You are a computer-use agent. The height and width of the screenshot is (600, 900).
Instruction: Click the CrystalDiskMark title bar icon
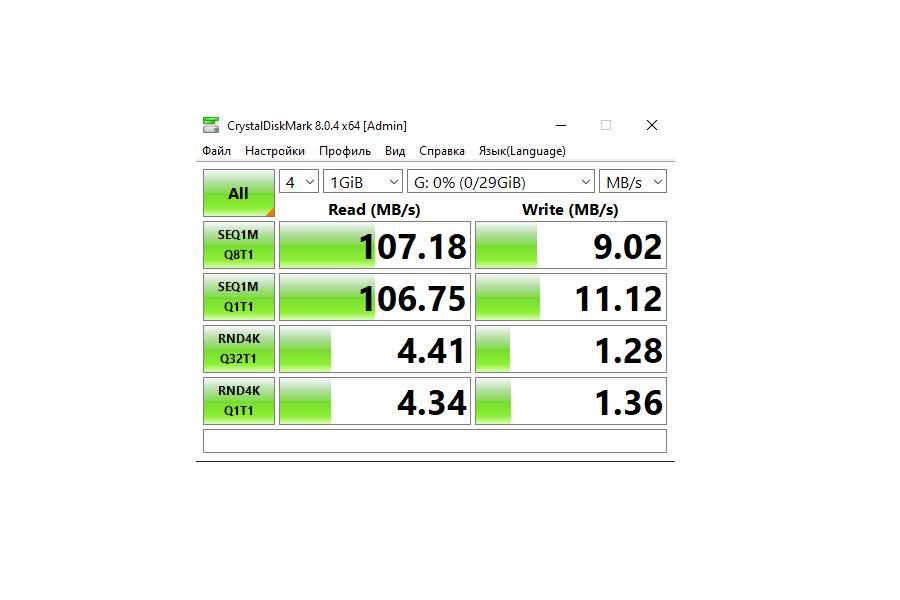point(210,124)
